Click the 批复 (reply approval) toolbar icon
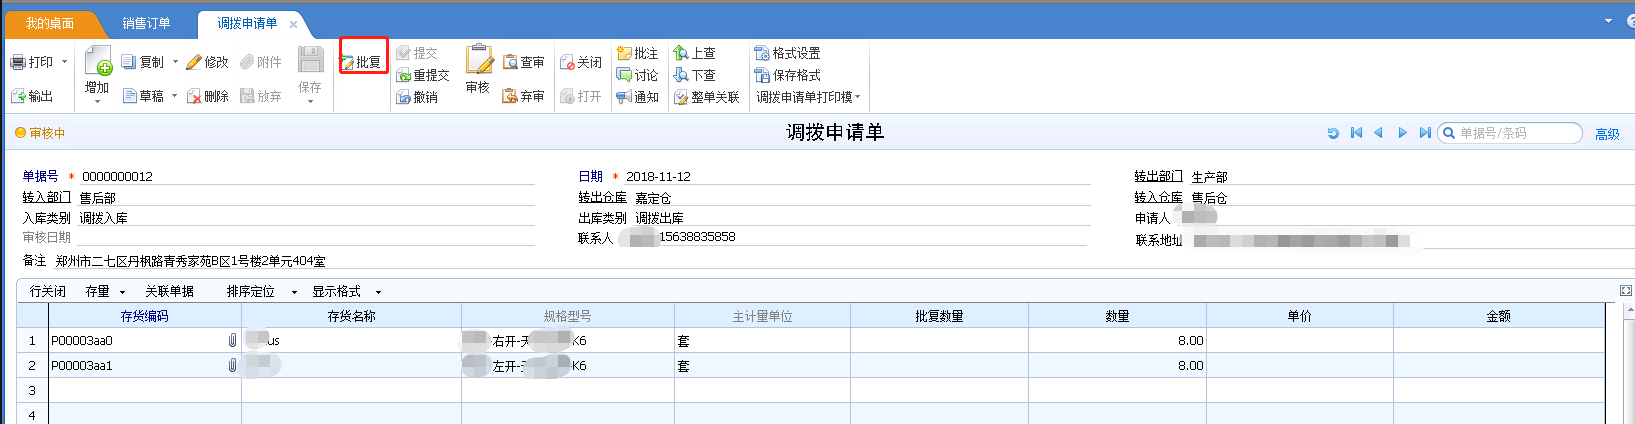Screen dimensions: 1635x424 pyautogui.click(x=348, y=62)
